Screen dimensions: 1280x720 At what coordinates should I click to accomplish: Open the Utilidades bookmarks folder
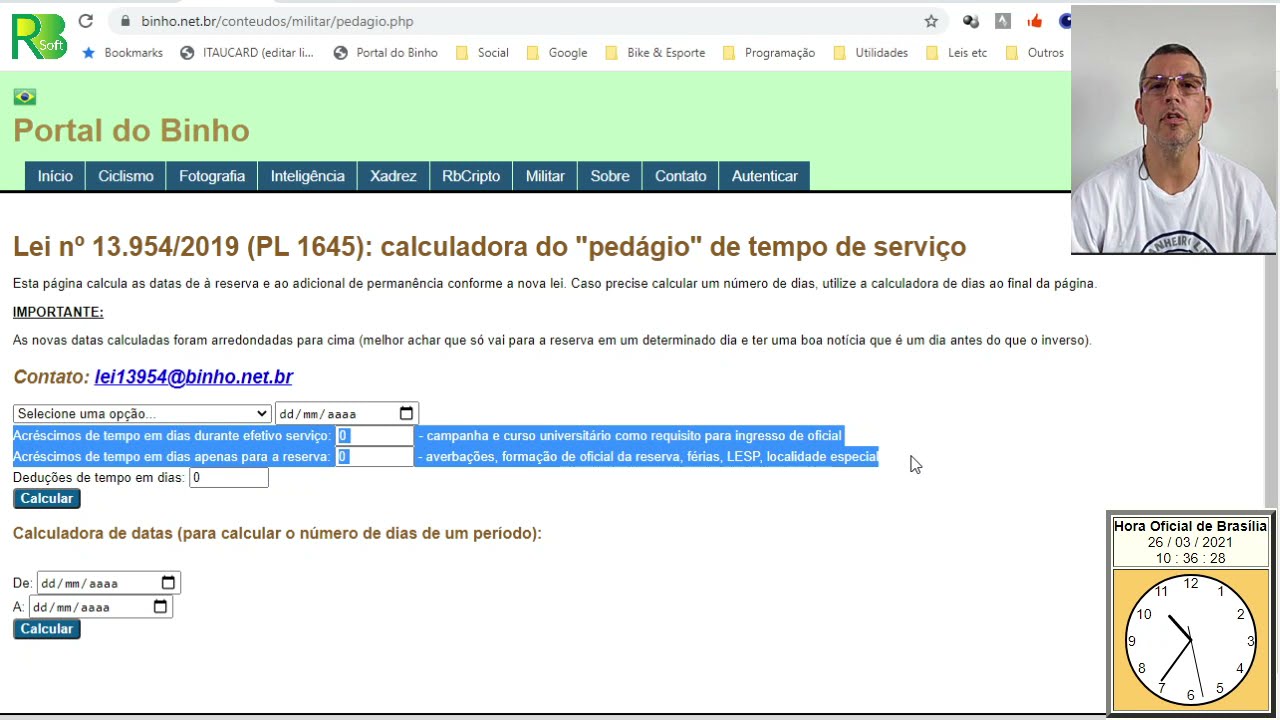[x=870, y=53]
